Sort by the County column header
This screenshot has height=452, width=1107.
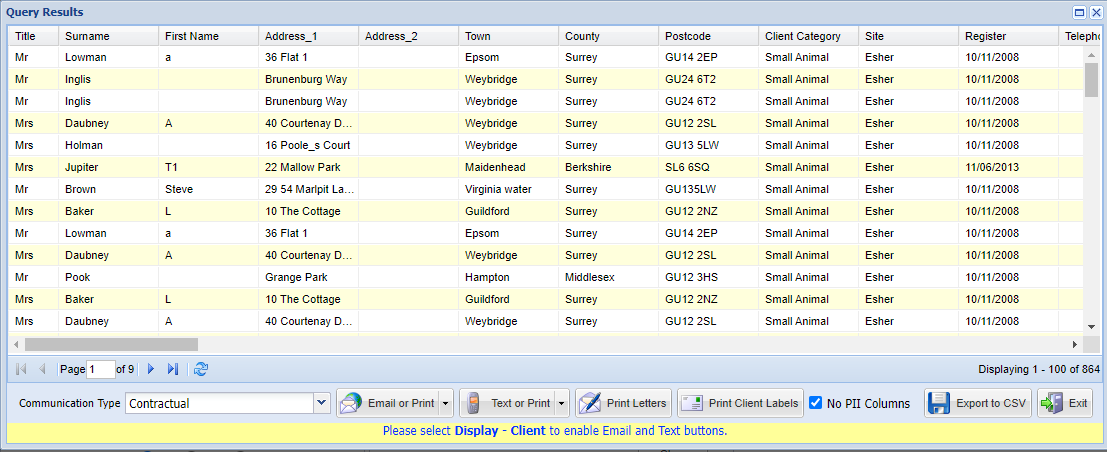[x=609, y=36]
